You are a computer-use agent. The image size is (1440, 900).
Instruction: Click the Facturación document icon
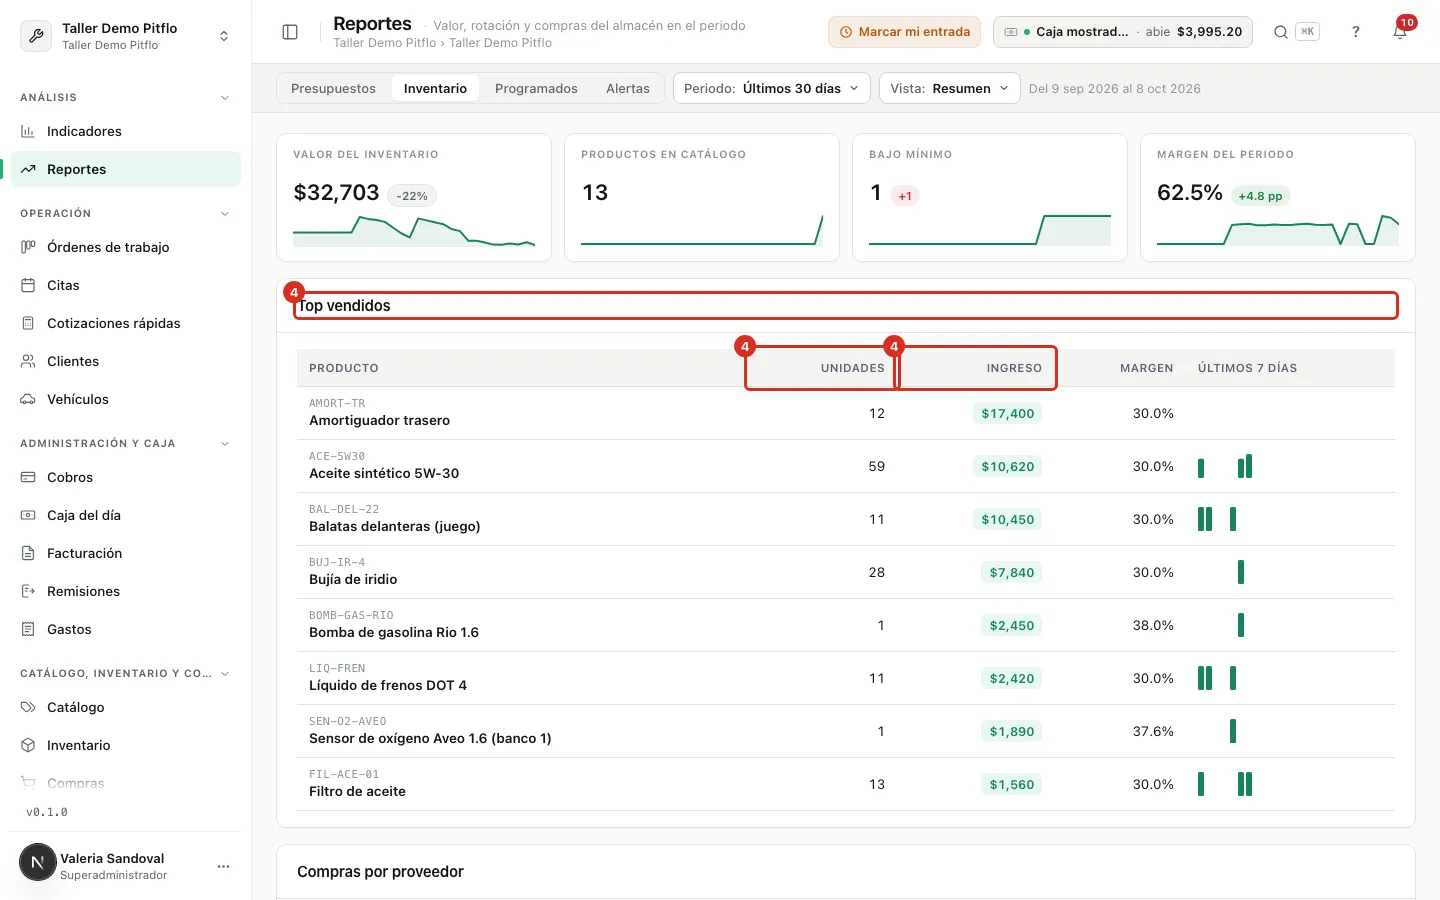click(x=28, y=553)
